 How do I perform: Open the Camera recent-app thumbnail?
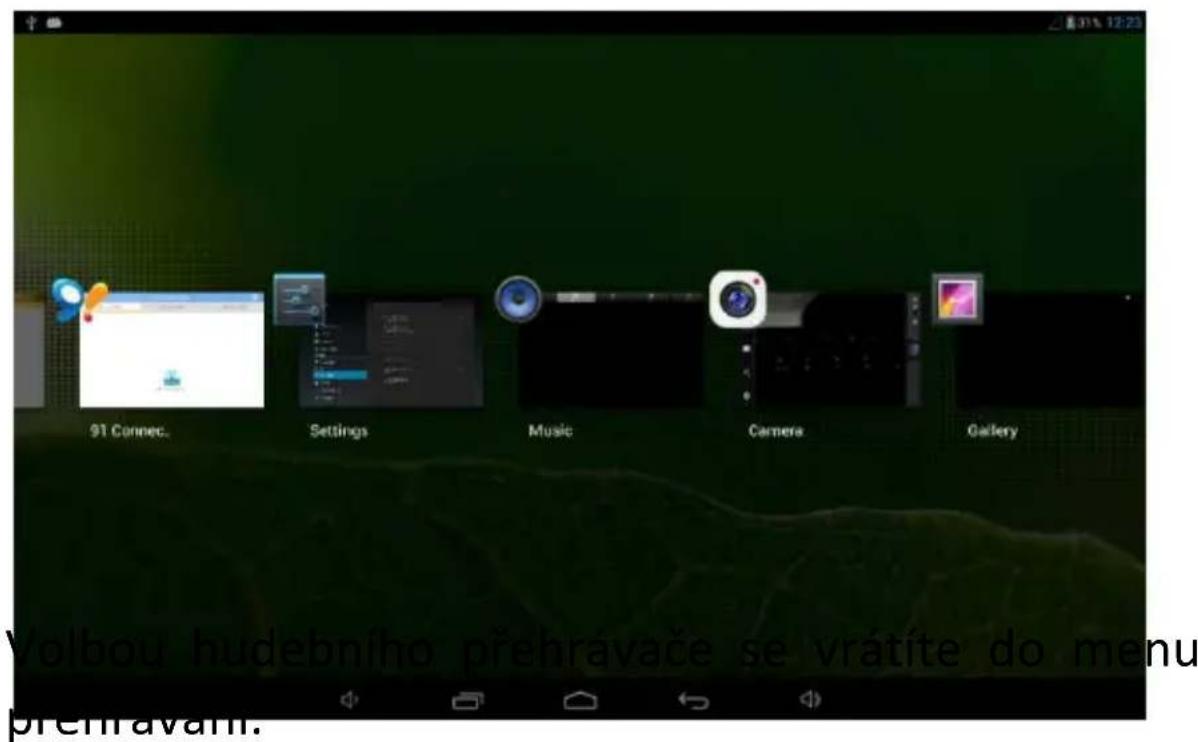829,350
